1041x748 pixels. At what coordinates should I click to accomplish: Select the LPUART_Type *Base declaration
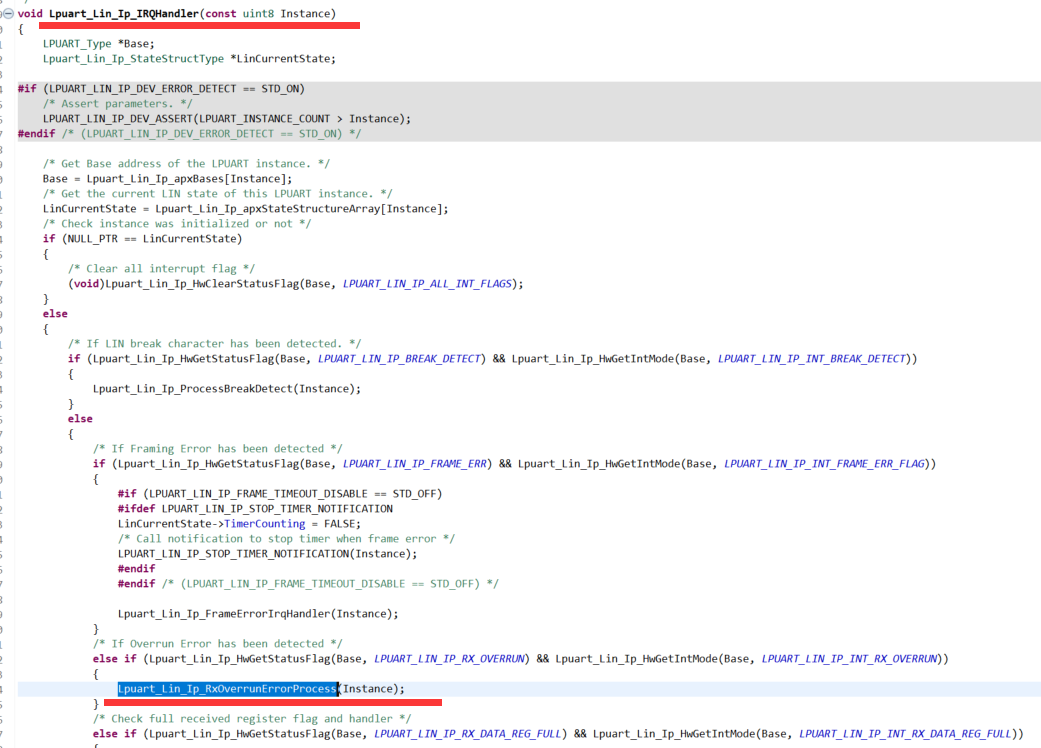tap(98, 44)
